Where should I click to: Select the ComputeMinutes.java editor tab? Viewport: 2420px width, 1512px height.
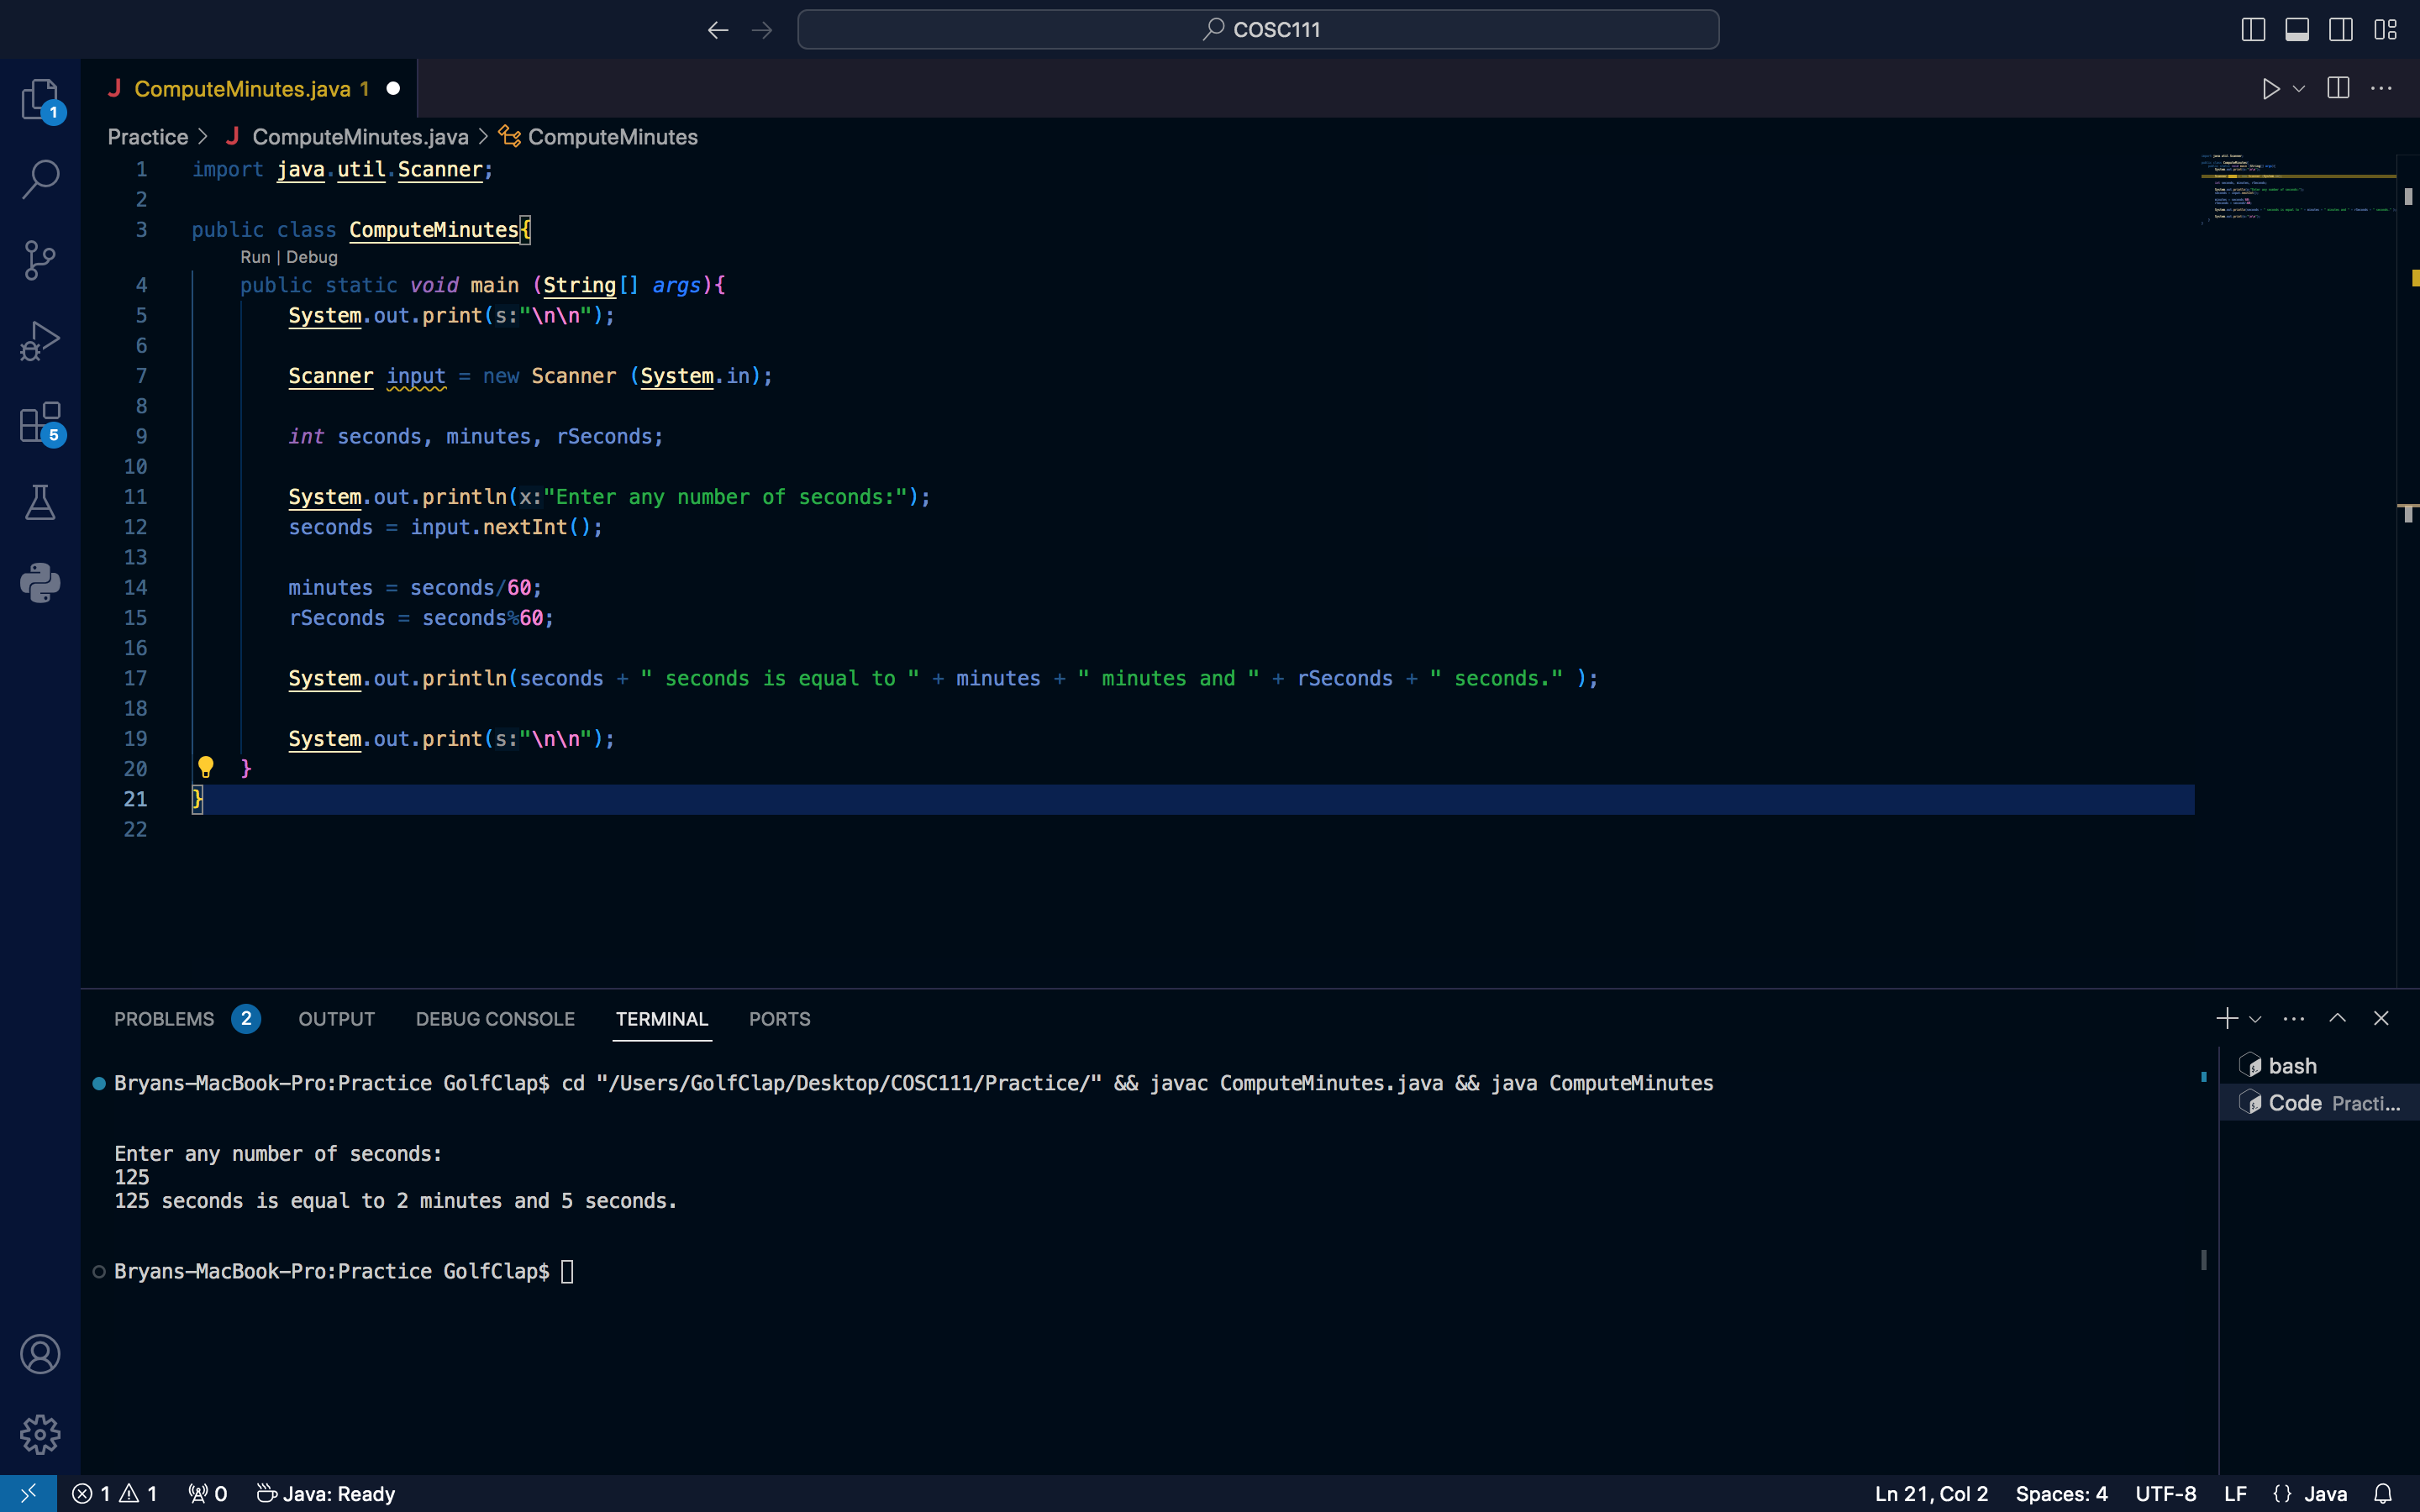pos(250,89)
